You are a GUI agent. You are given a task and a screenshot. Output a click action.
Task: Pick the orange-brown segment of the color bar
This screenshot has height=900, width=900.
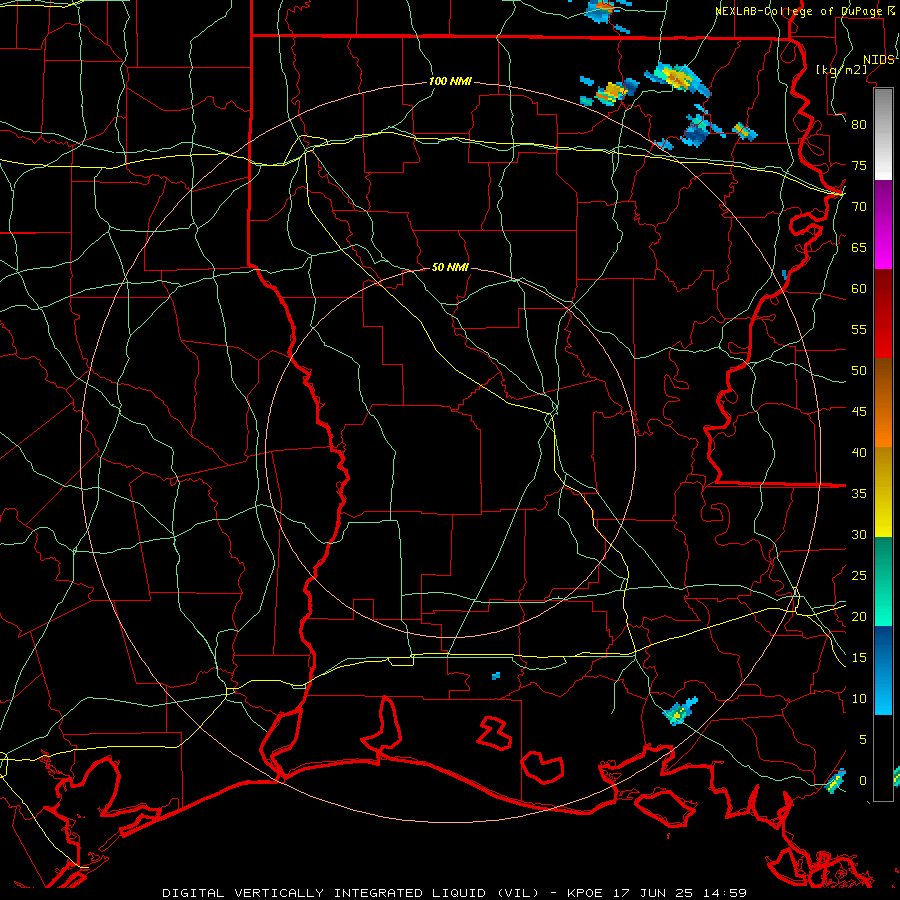coord(883,403)
